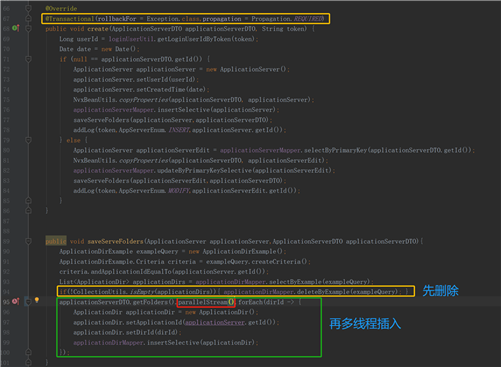Click updateByPrimaryKeySelective call on line 82

(x=244, y=171)
